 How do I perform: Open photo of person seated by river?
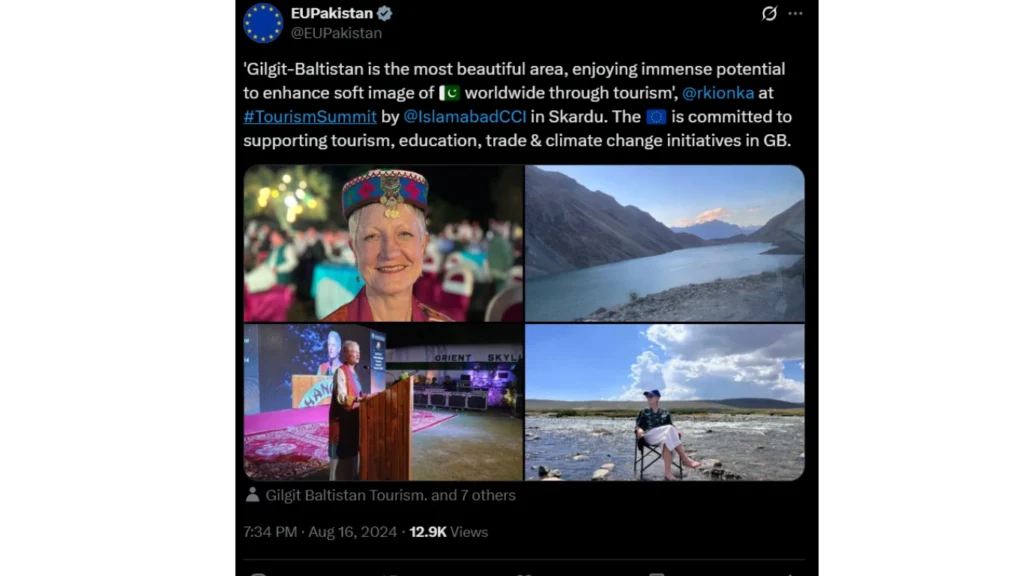[x=664, y=402]
